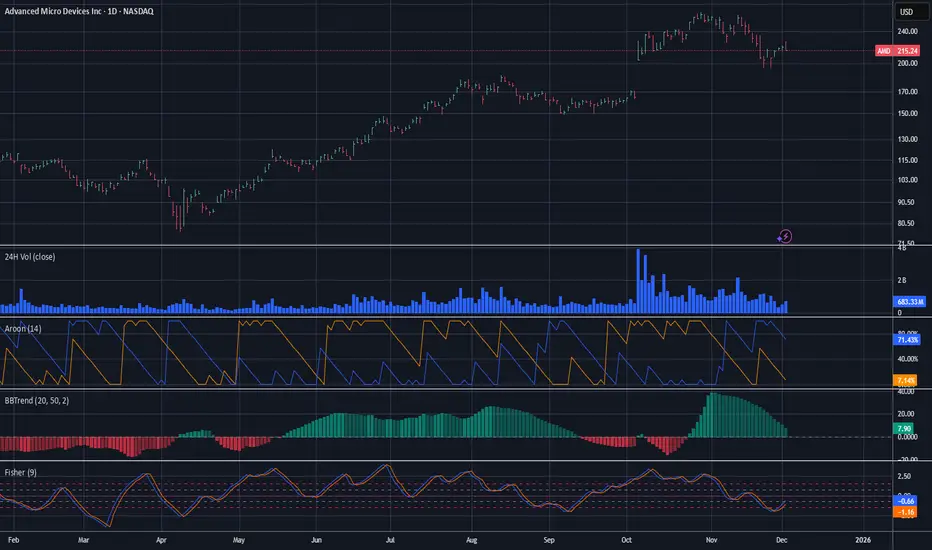
Task: Click the 200.00 price axis label
Action: point(908,63)
